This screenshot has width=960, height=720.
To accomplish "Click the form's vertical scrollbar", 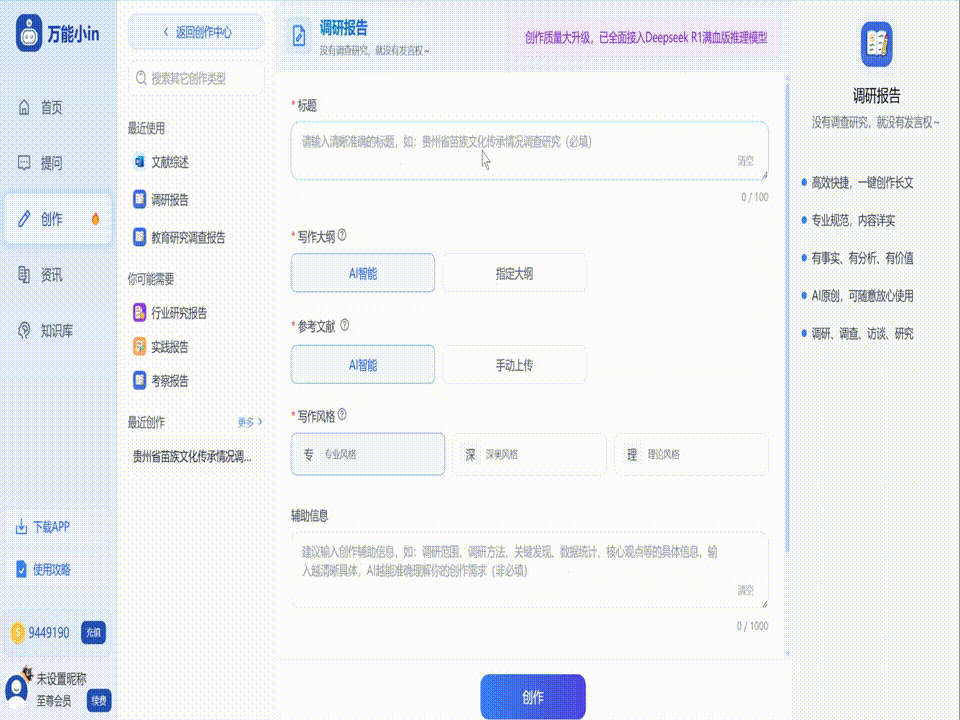I will 787,318.
